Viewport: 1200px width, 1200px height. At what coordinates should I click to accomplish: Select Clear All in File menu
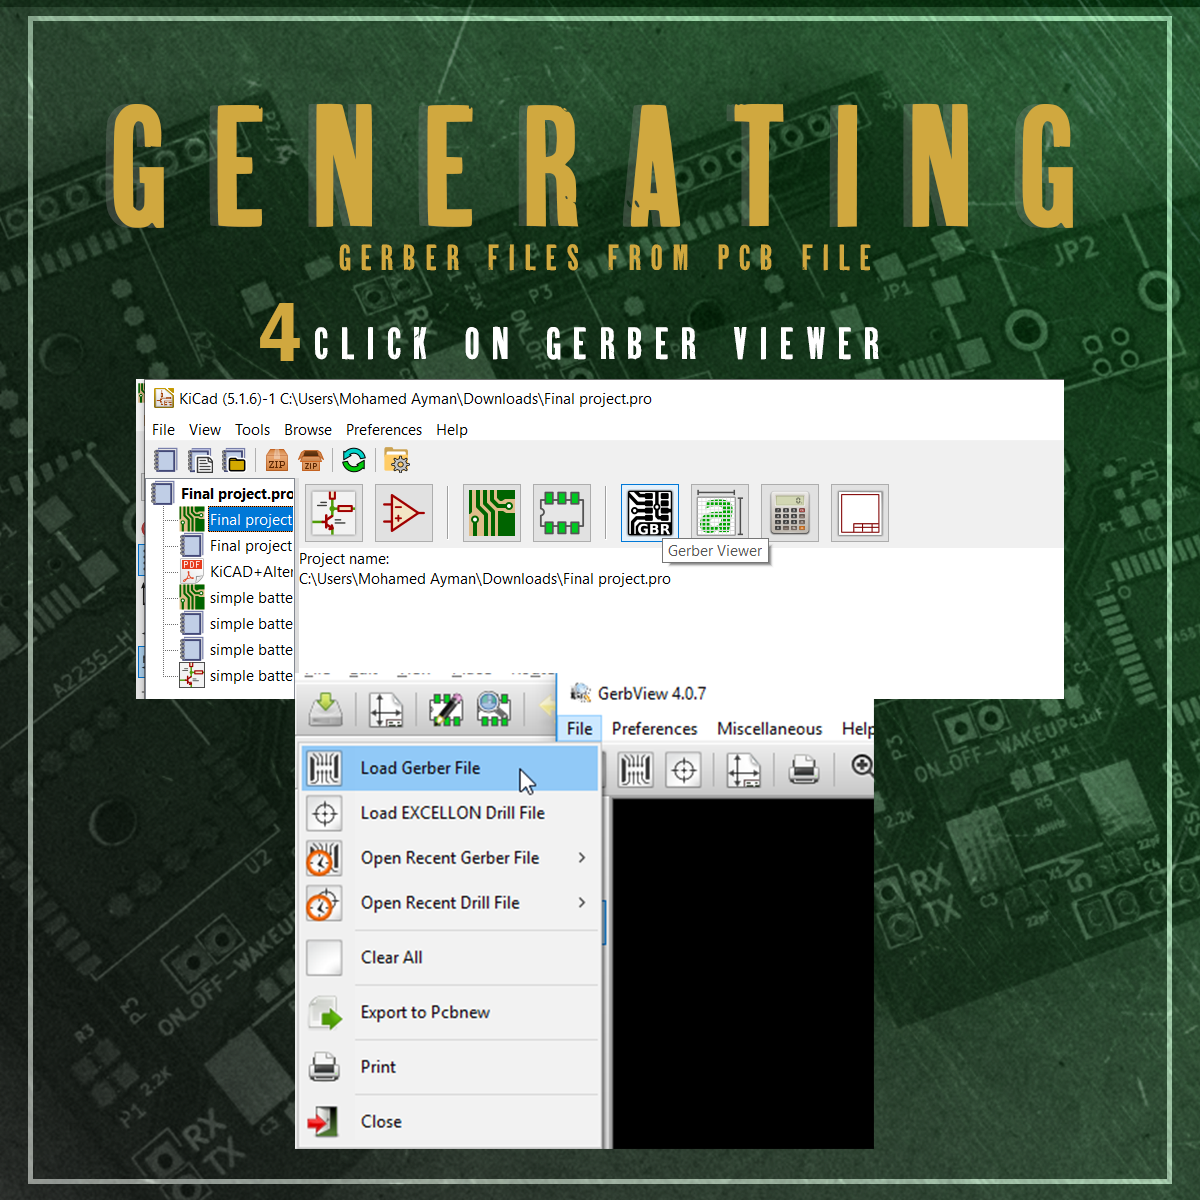450,957
